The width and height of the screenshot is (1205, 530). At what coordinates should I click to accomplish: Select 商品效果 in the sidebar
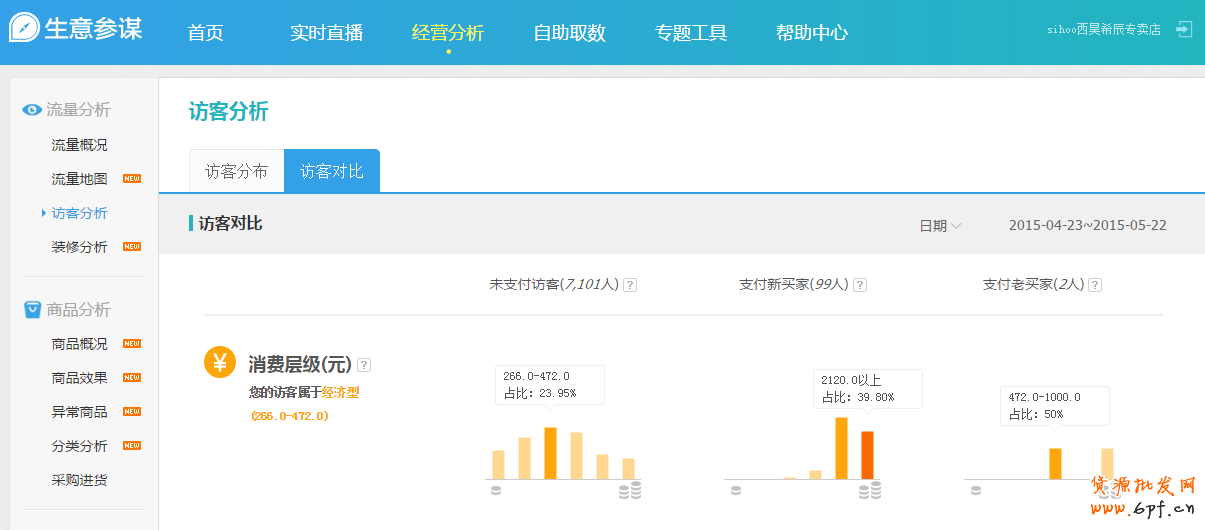pyautogui.click(x=79, y=378)
